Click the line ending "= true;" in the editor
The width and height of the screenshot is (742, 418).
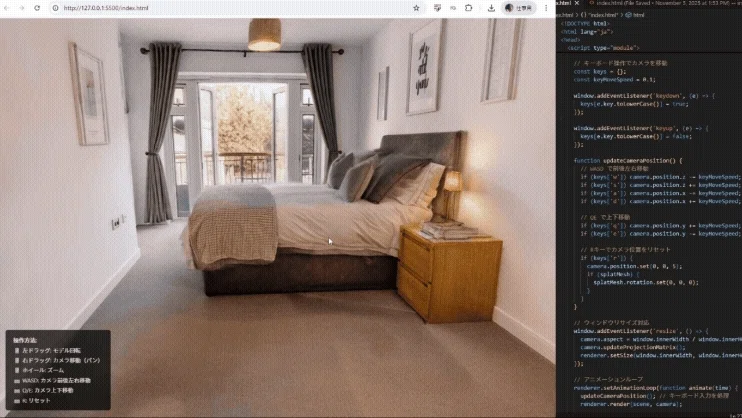634,104
